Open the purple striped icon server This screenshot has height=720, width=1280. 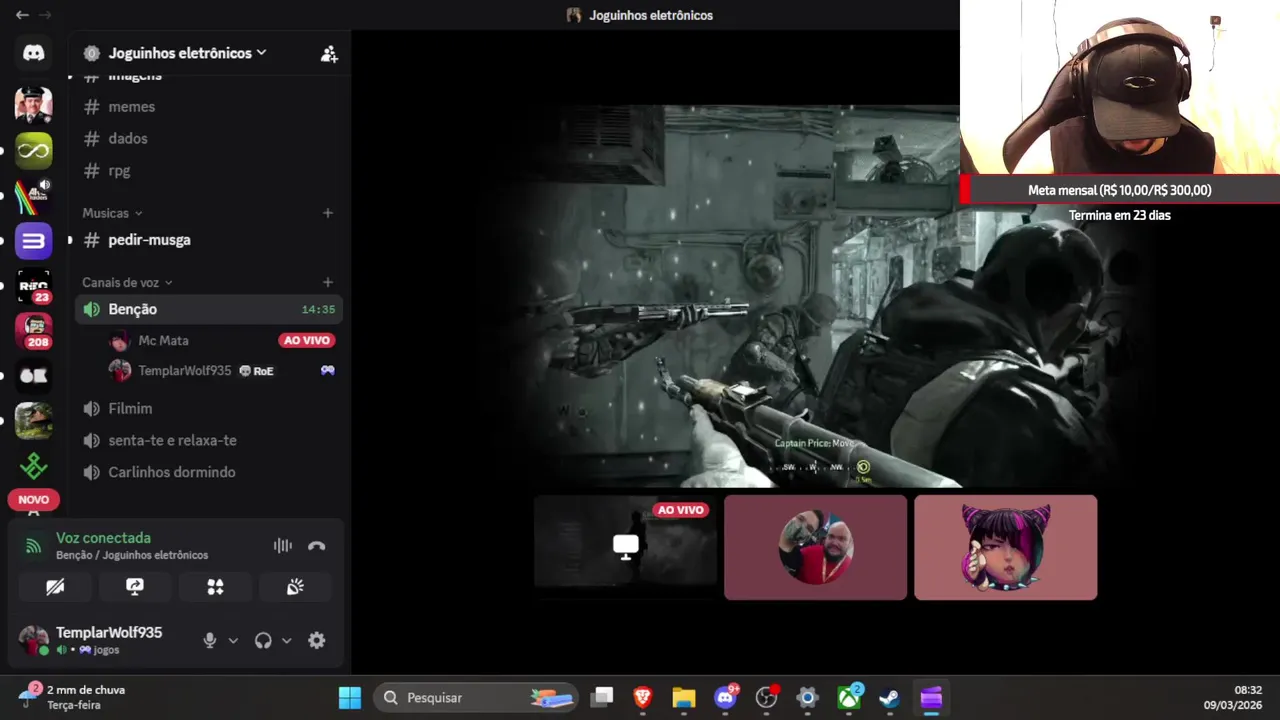[x=33, y=241]
